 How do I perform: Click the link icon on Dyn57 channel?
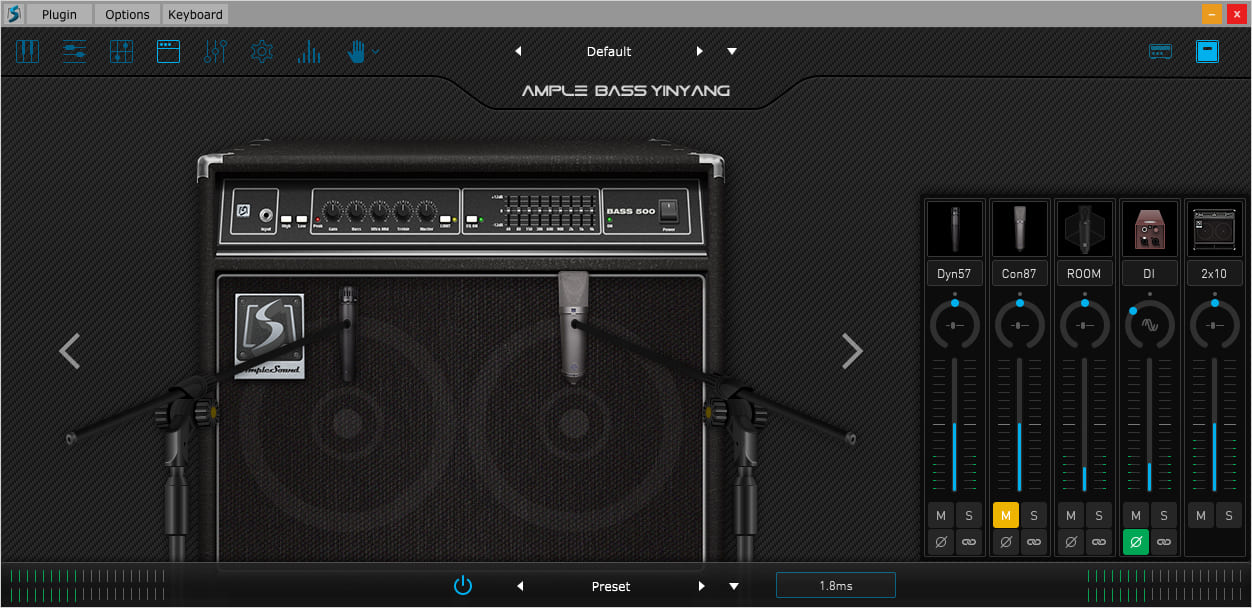[x=968, y=542]
